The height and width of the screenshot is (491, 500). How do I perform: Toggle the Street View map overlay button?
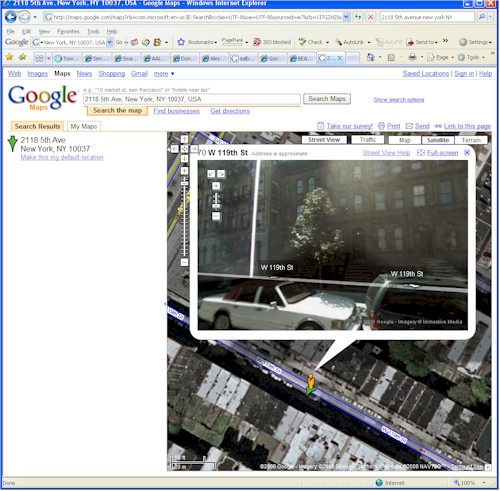tap(324, 140)
